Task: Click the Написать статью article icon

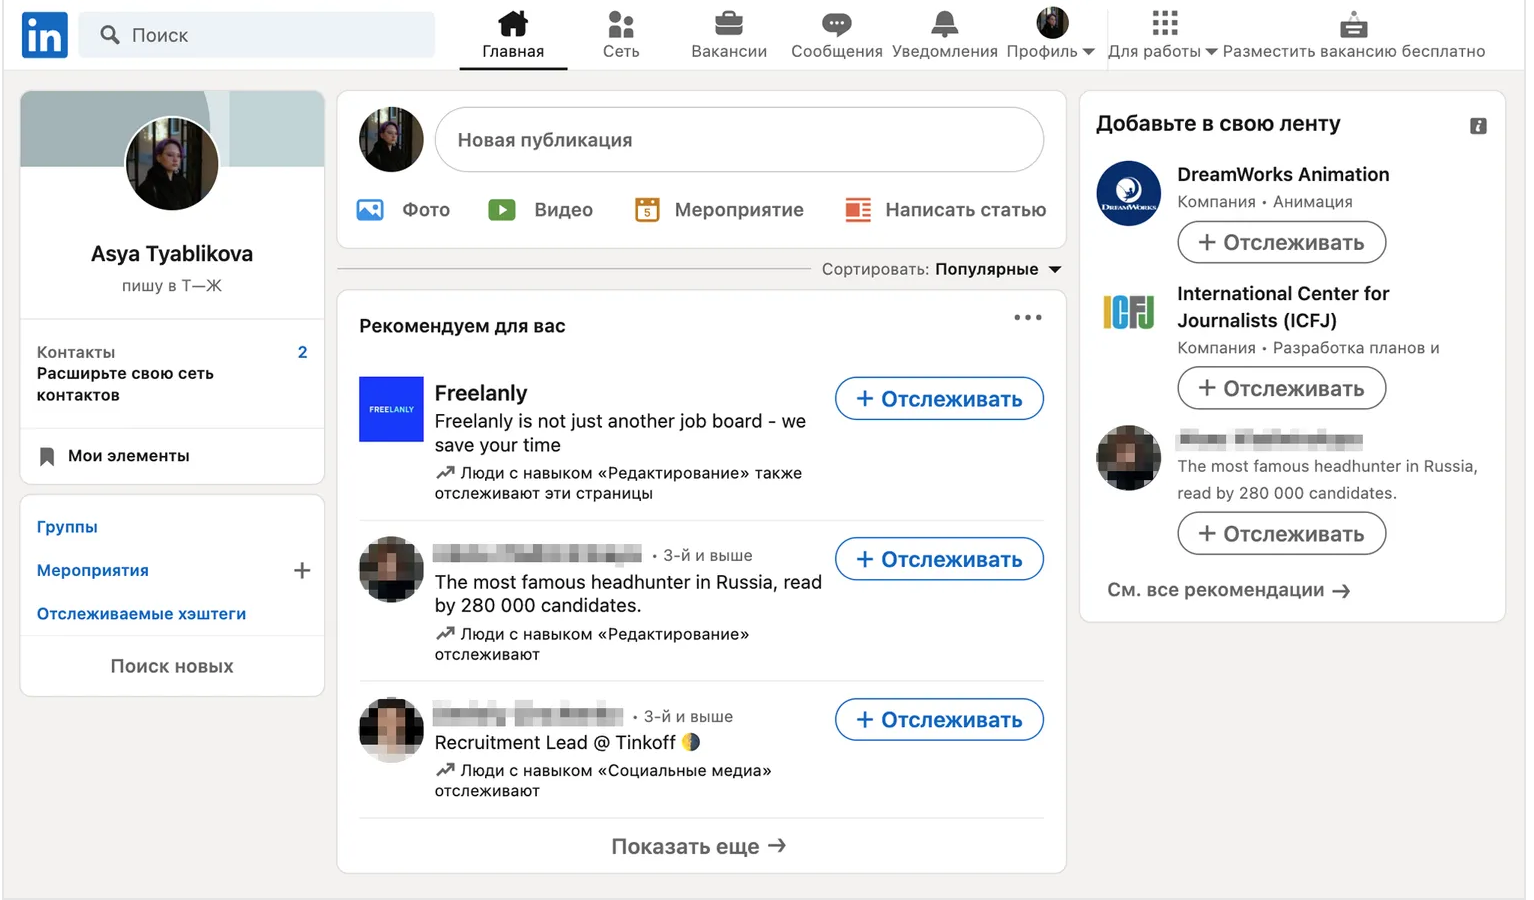Action: point(858,210)
